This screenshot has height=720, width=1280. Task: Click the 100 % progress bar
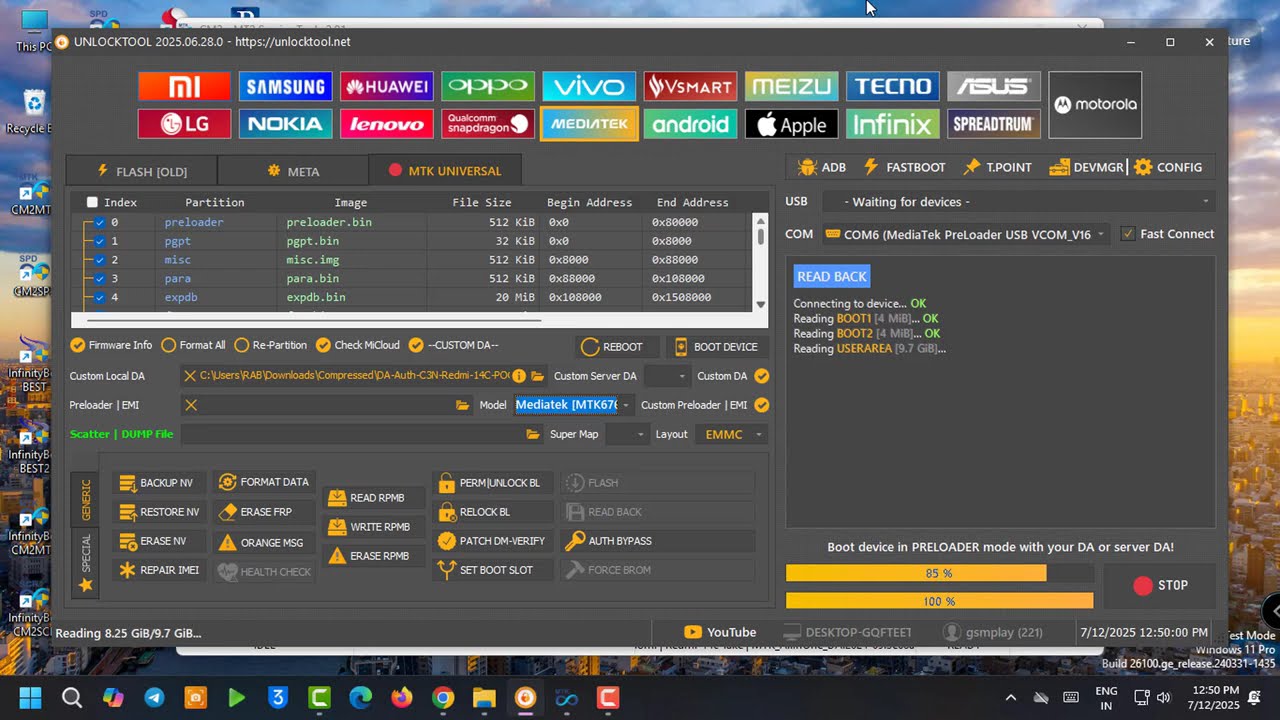939,601
